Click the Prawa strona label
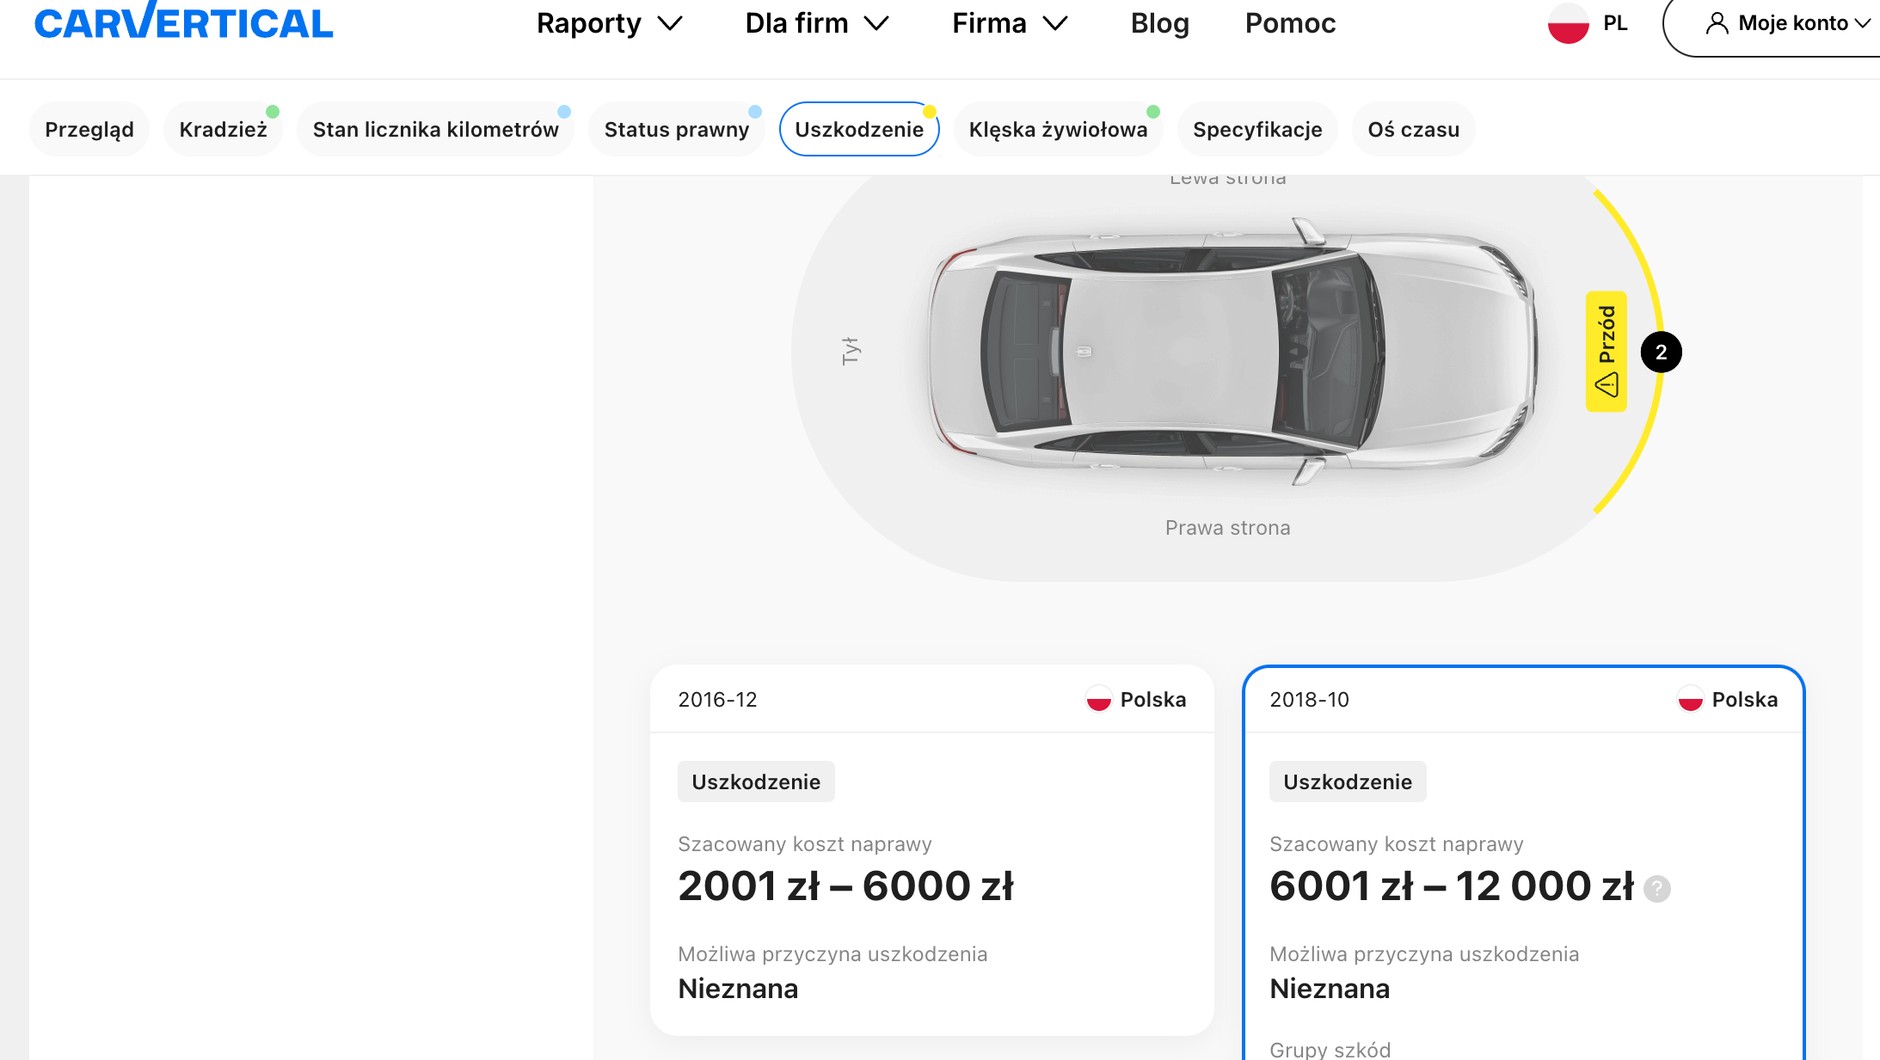 [1227, 528]
